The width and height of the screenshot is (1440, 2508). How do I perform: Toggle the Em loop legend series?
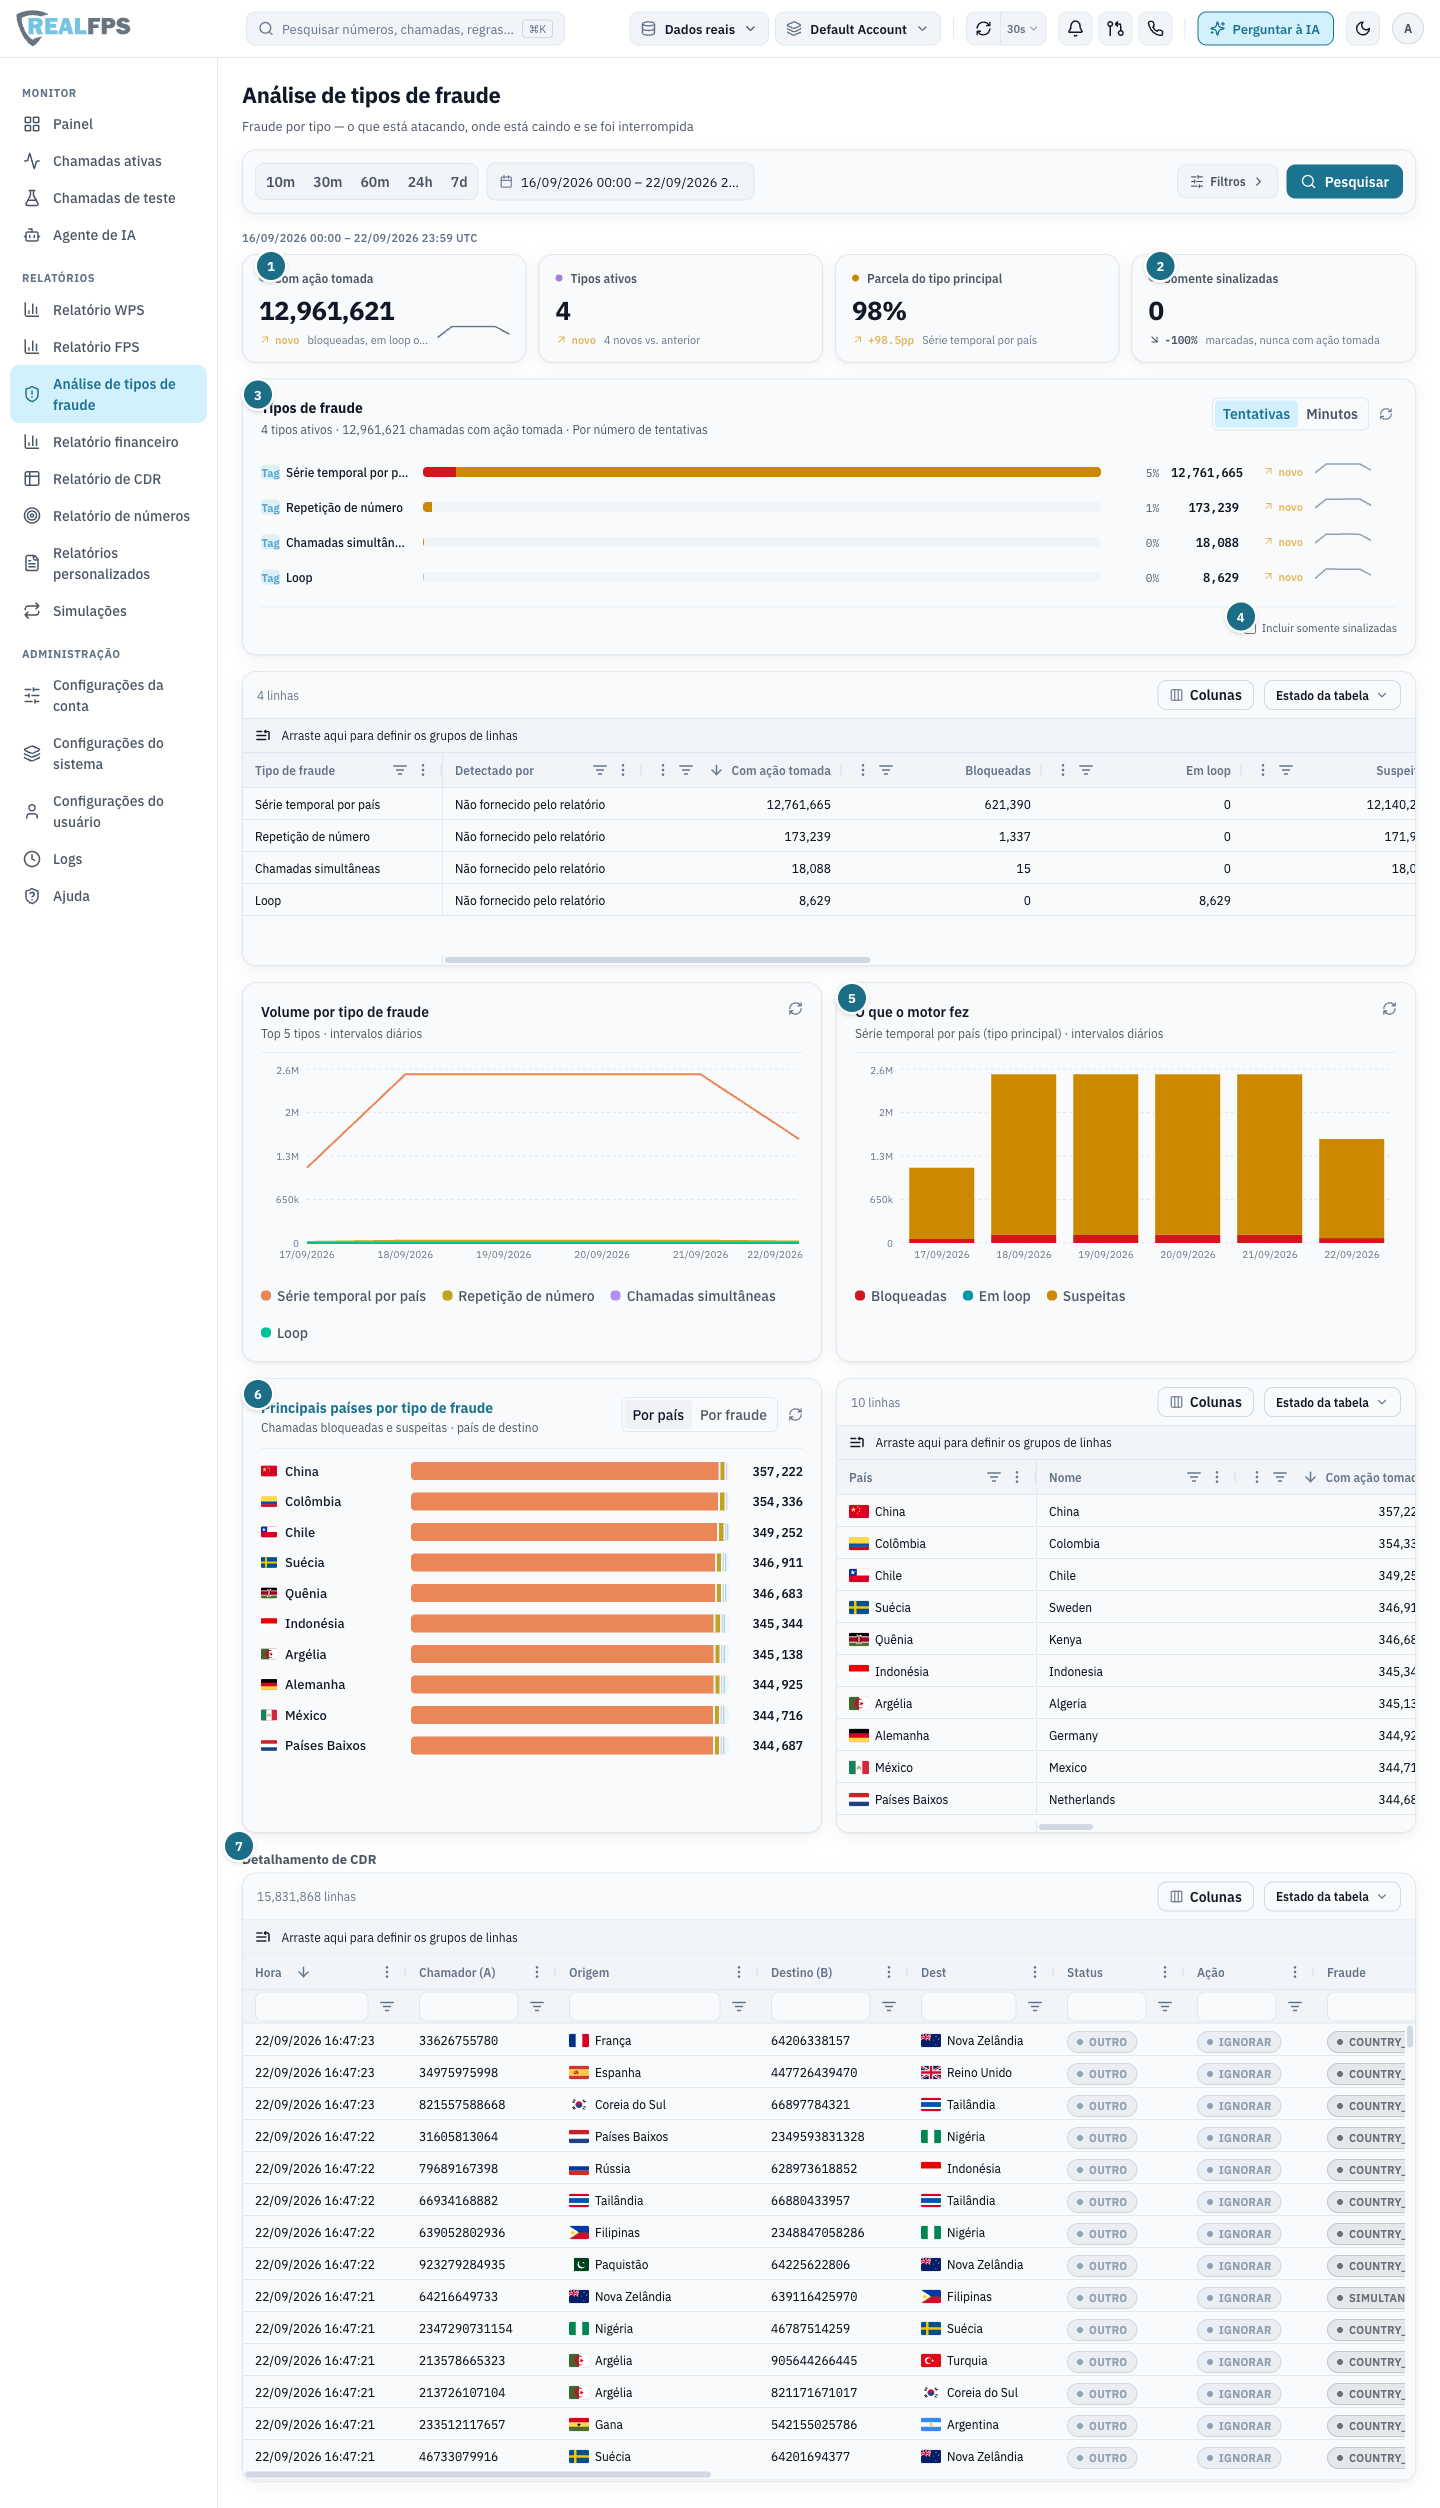996,1296
